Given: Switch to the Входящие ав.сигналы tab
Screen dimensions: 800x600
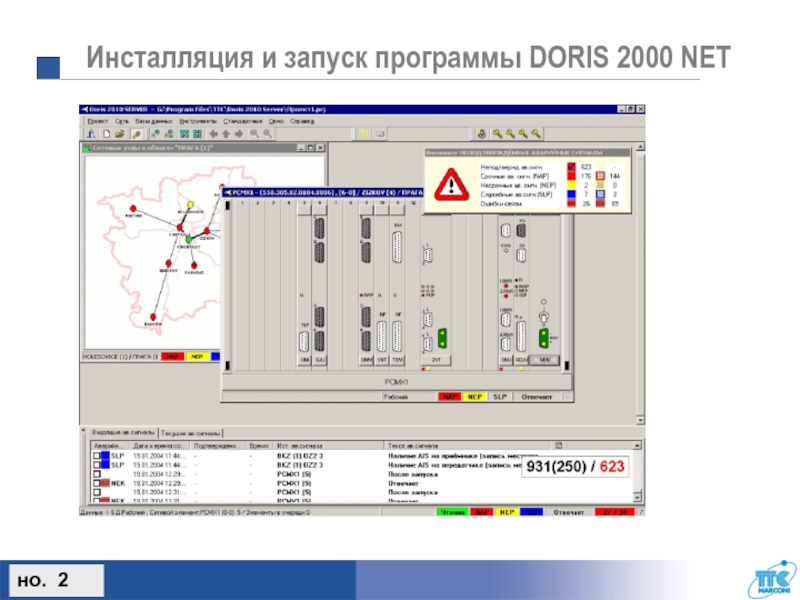Looking at the screenshot, I should 122,433.
